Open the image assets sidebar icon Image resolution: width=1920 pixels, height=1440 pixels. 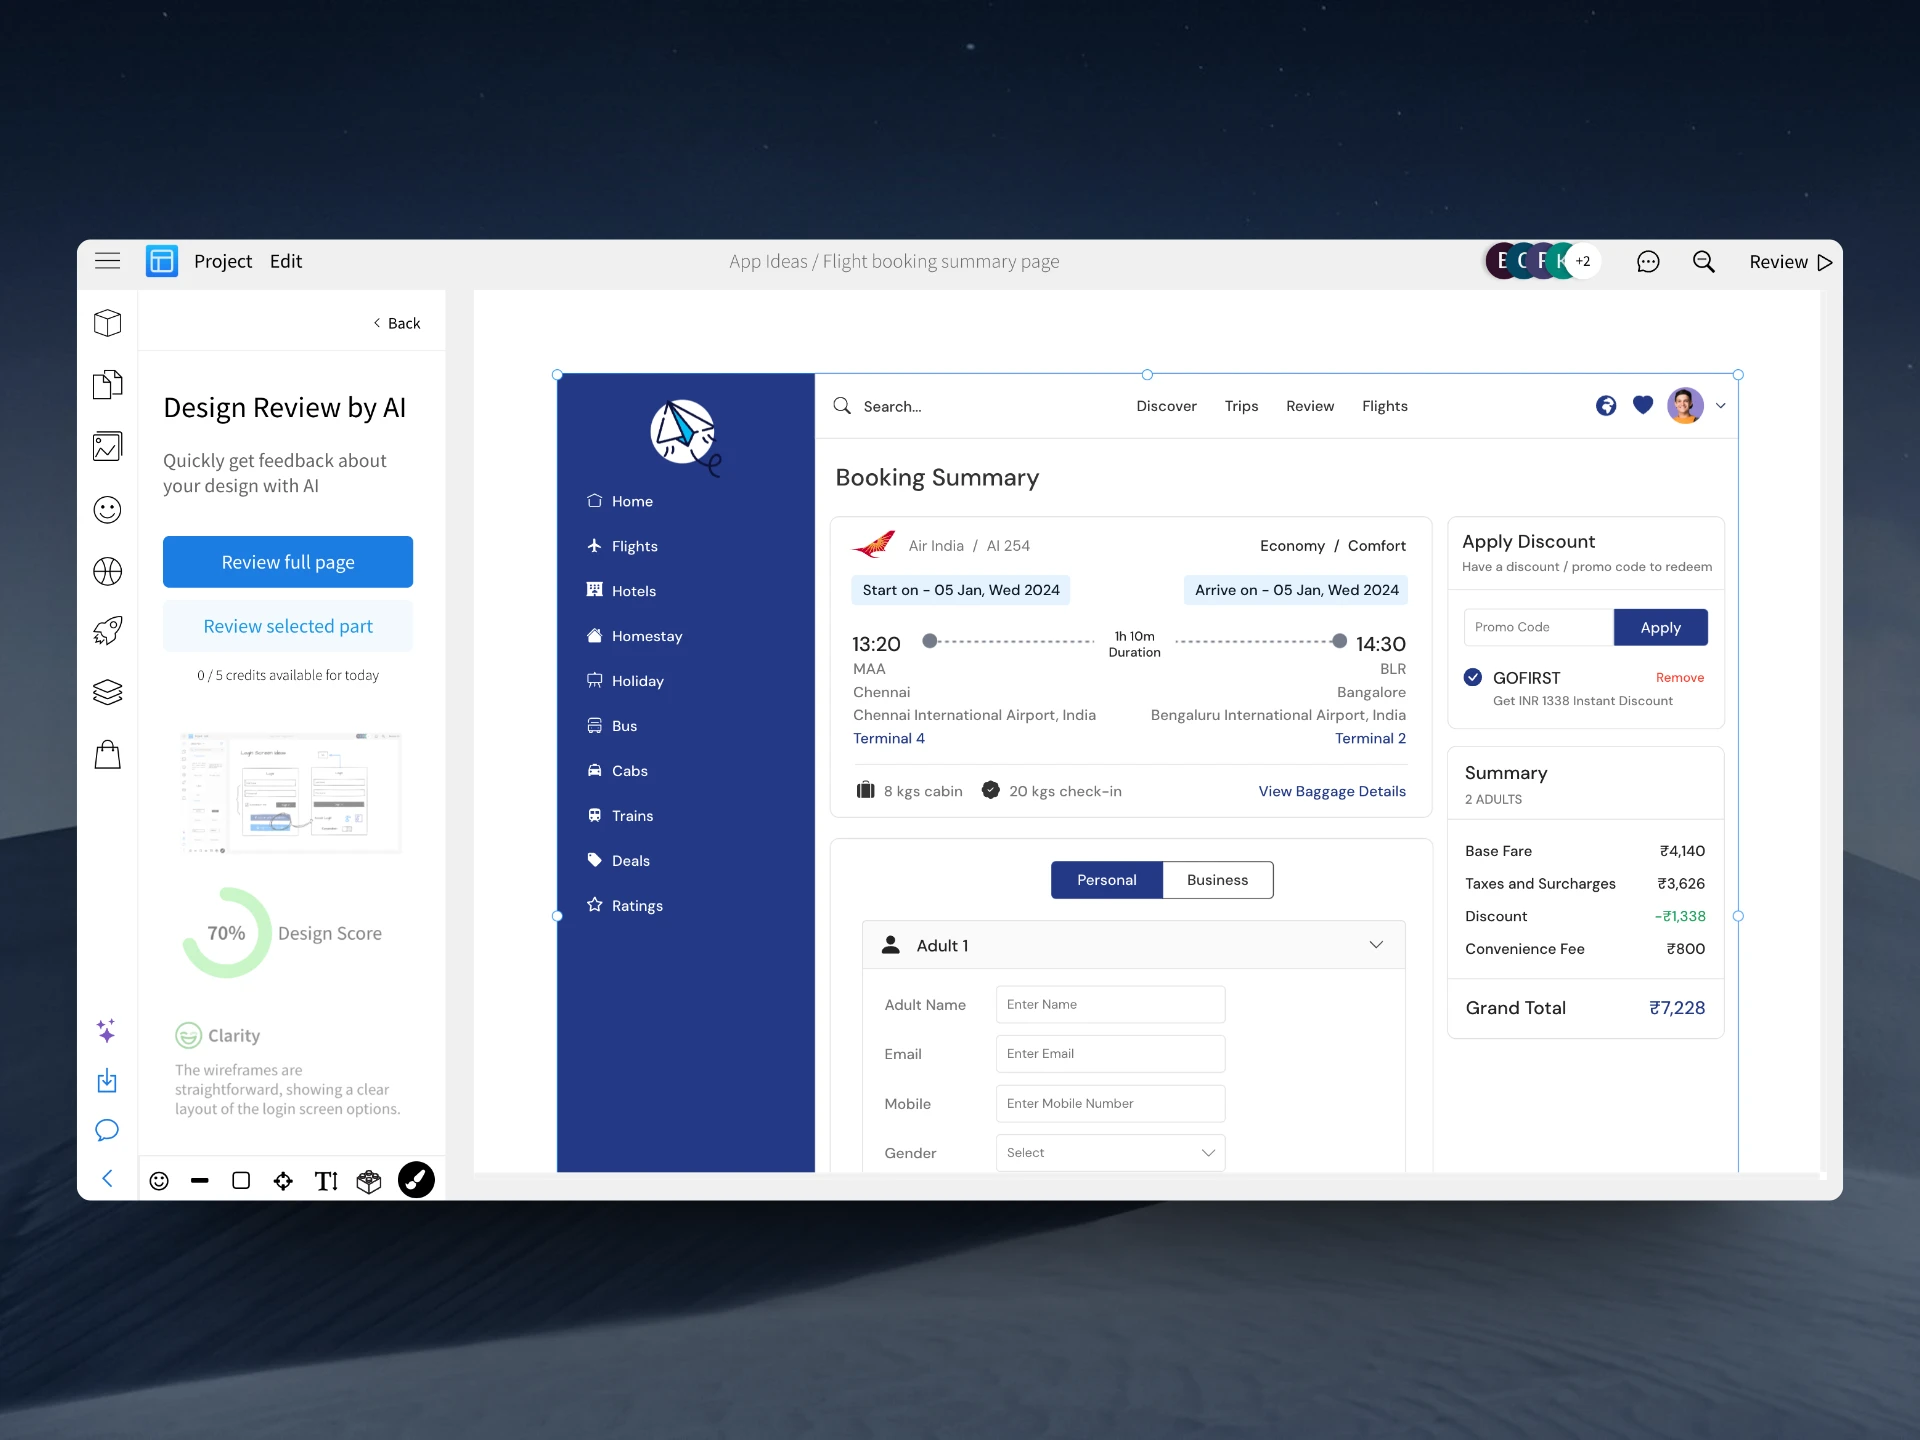tap(107, 446)
